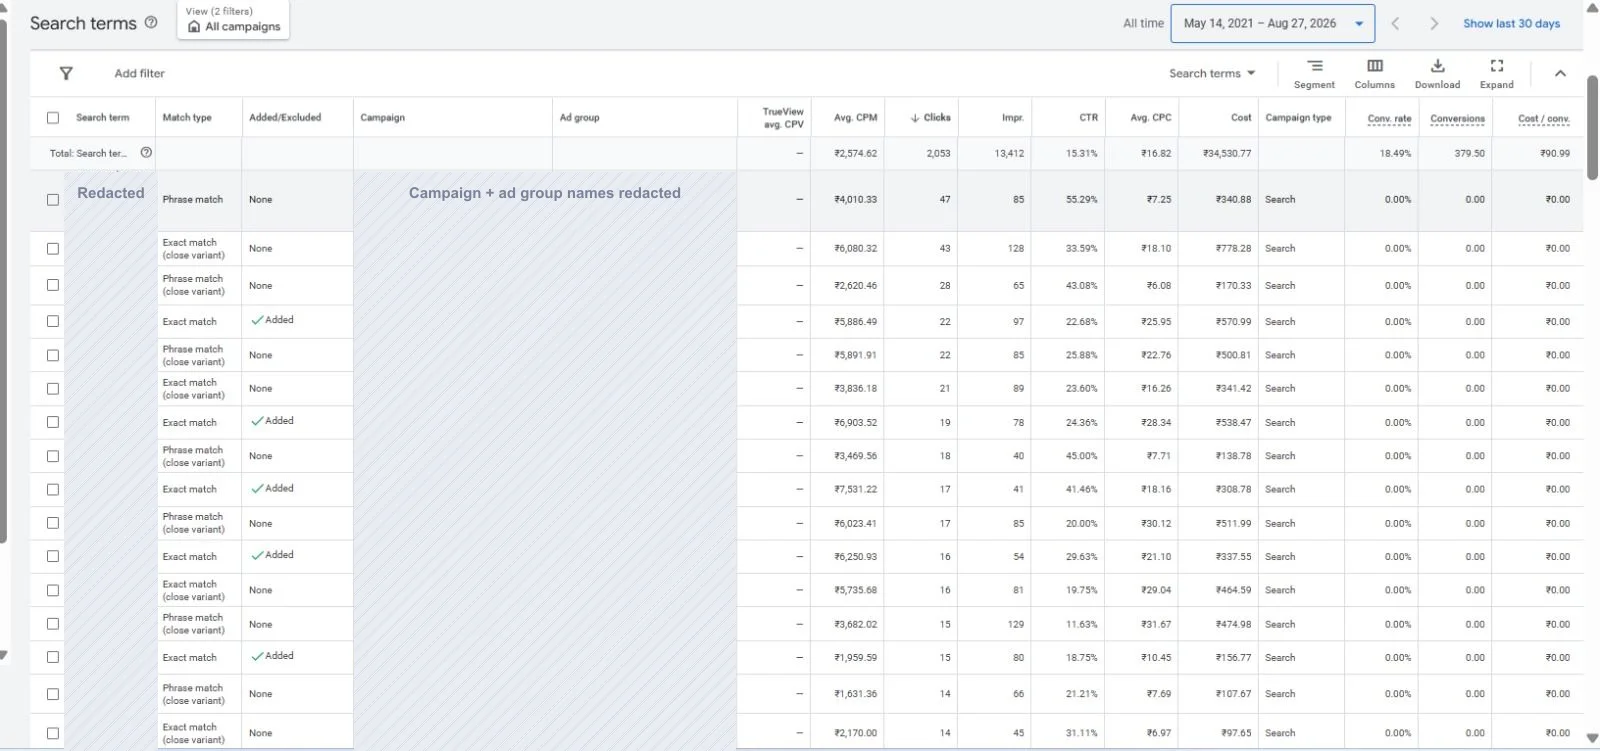Sort by TrueView avg. CPV header
1600x751 pixels.
(783, 118)
